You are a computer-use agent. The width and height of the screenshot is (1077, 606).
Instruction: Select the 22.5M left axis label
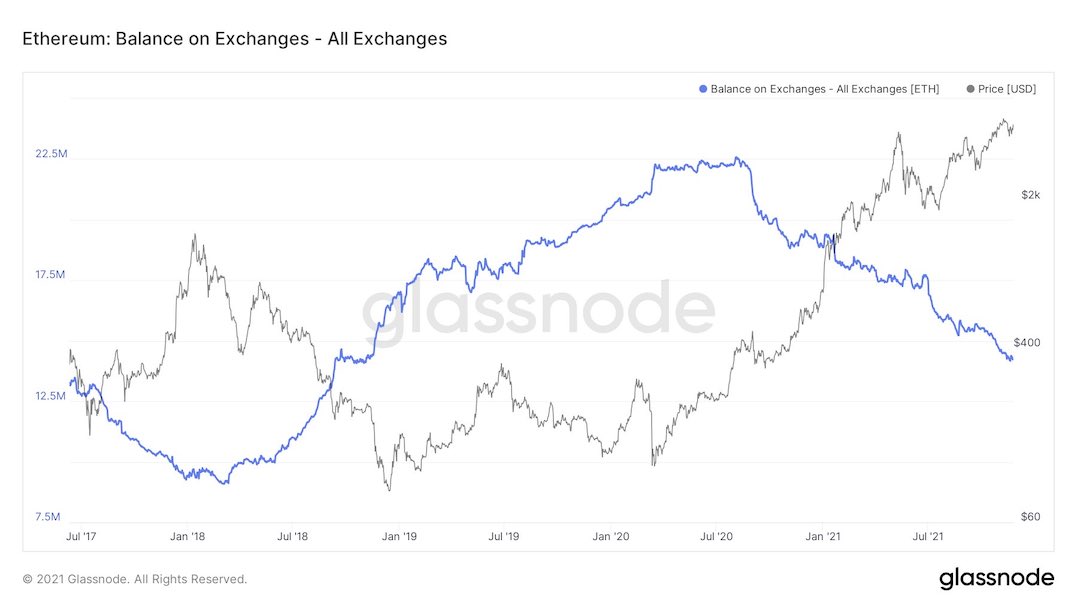tap(51, 154)
